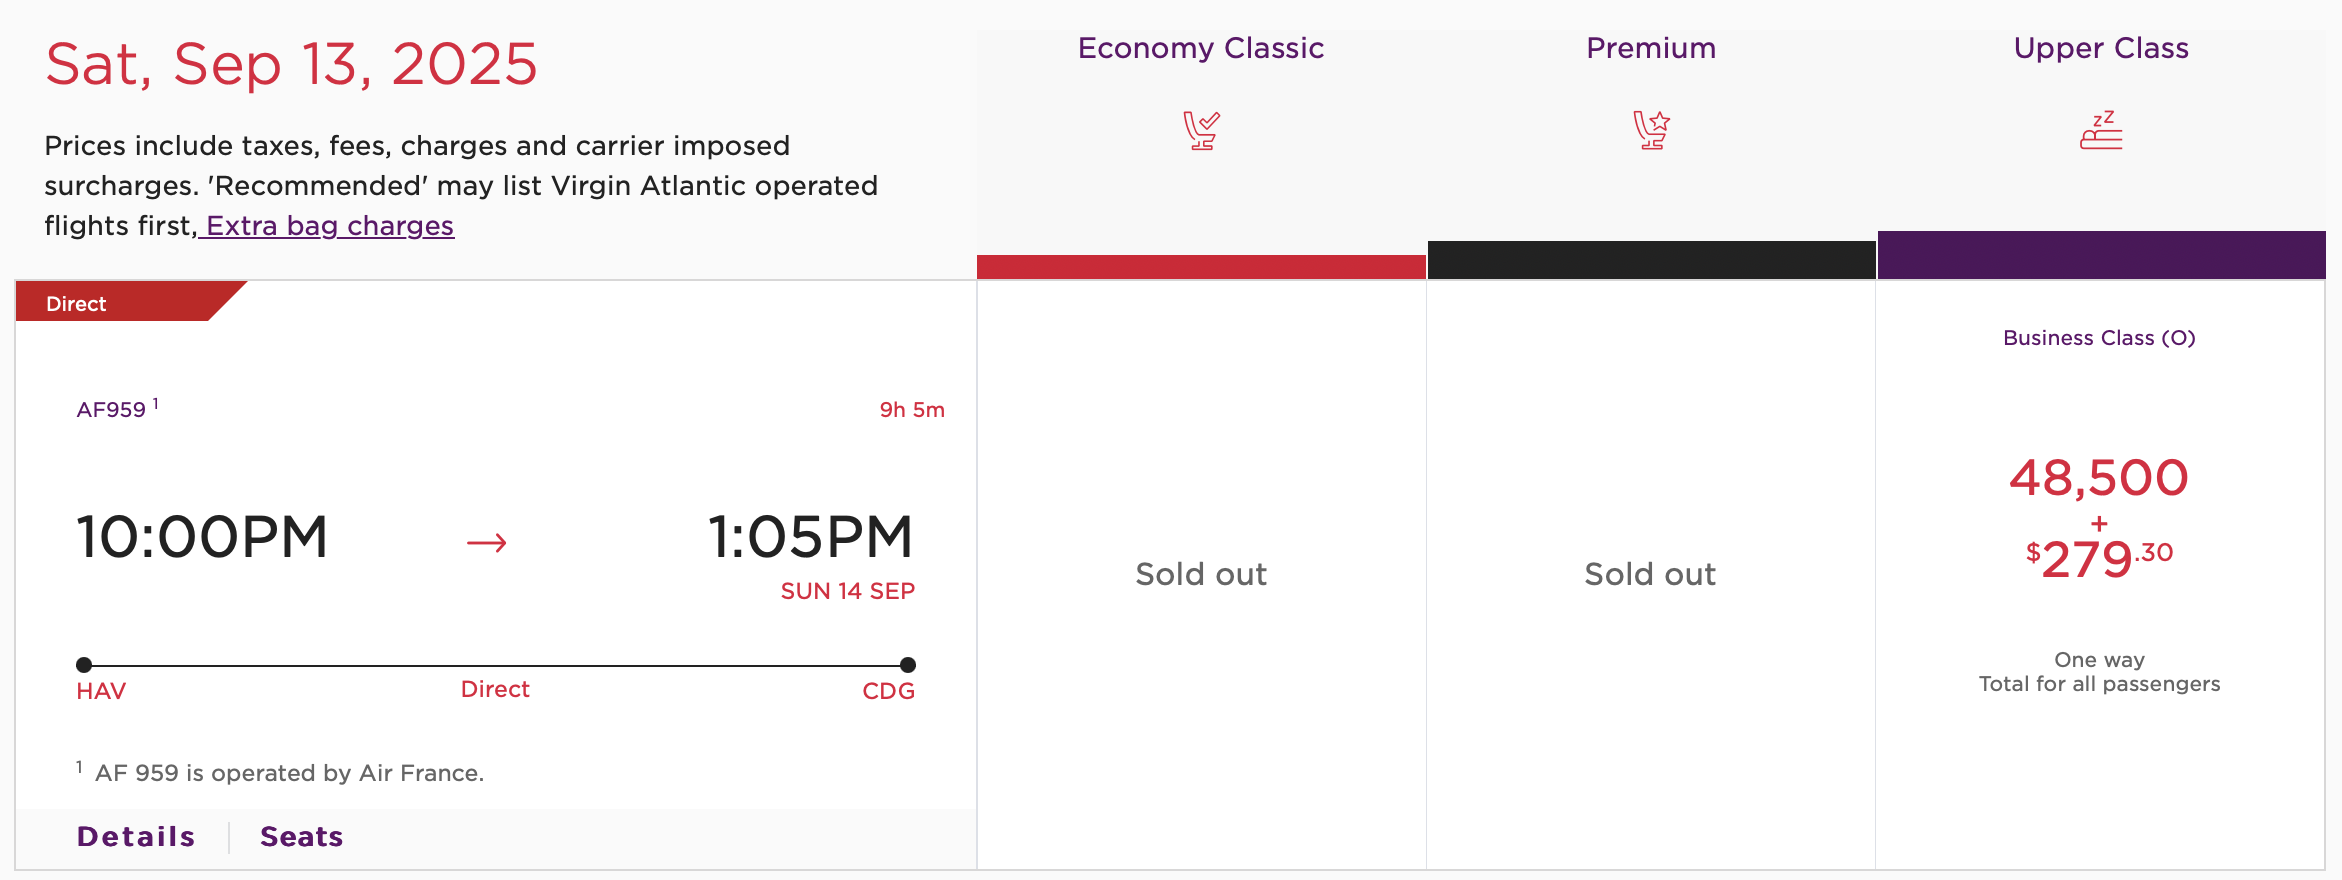The width and height of the screenshot is (2342, 880).
Task: Click the Premium seat-with-star icon
Action: [x=1651, y=130]
